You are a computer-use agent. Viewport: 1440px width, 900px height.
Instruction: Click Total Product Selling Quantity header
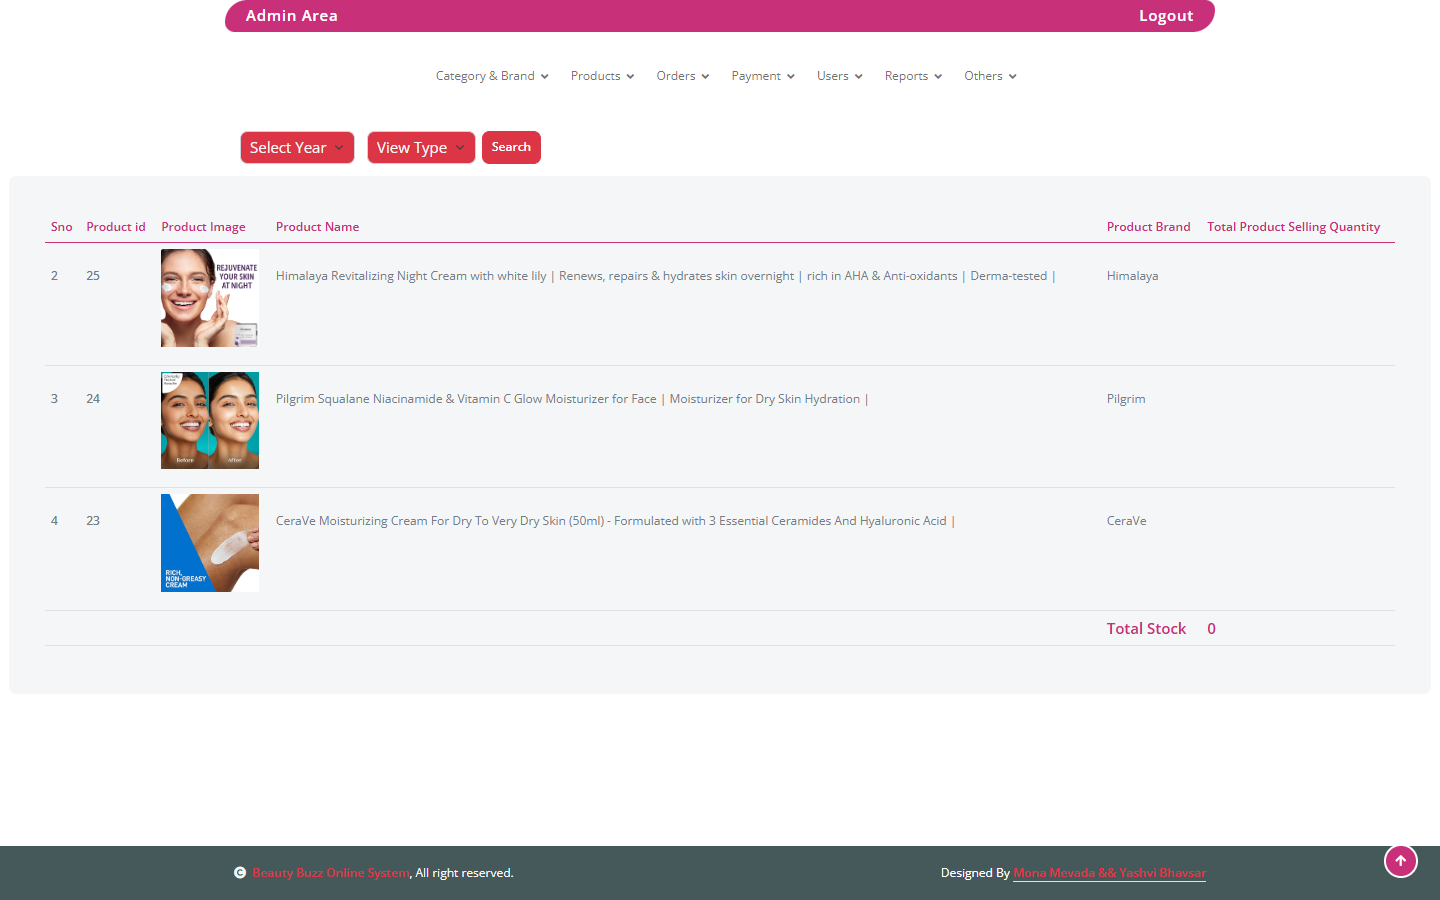click(1293, 227)
